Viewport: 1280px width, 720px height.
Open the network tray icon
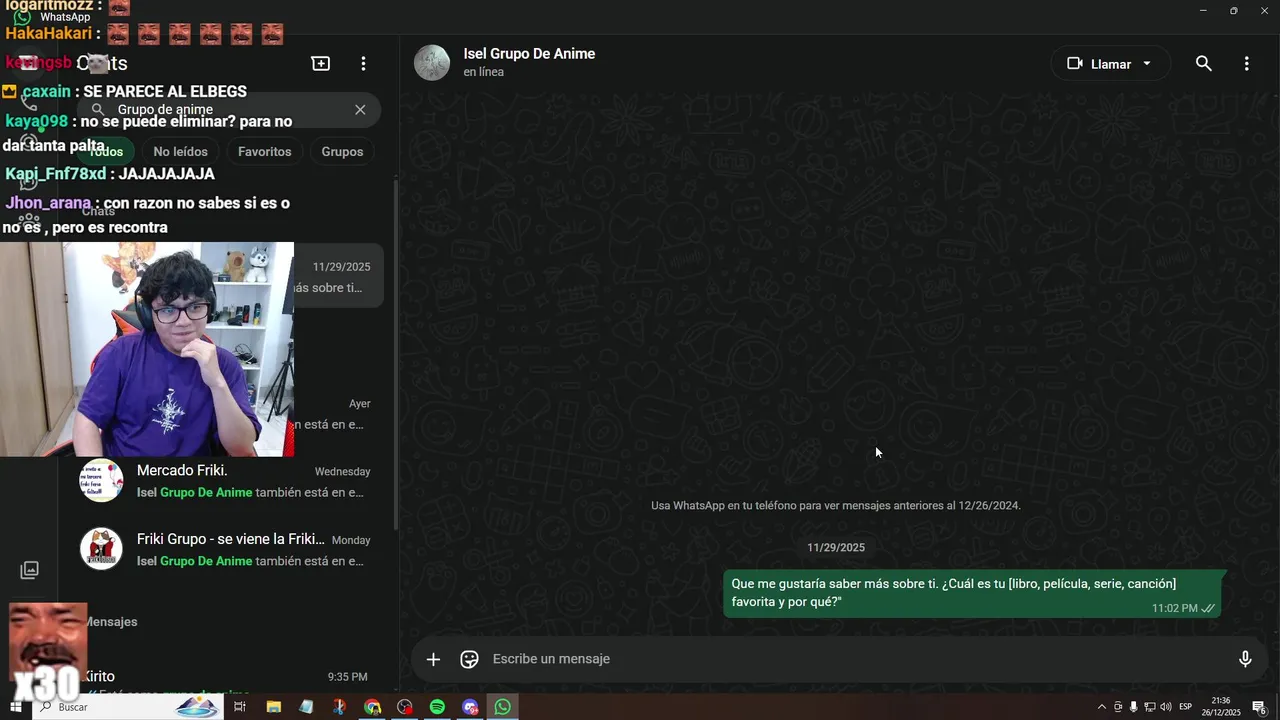[x=1149, y=707]
